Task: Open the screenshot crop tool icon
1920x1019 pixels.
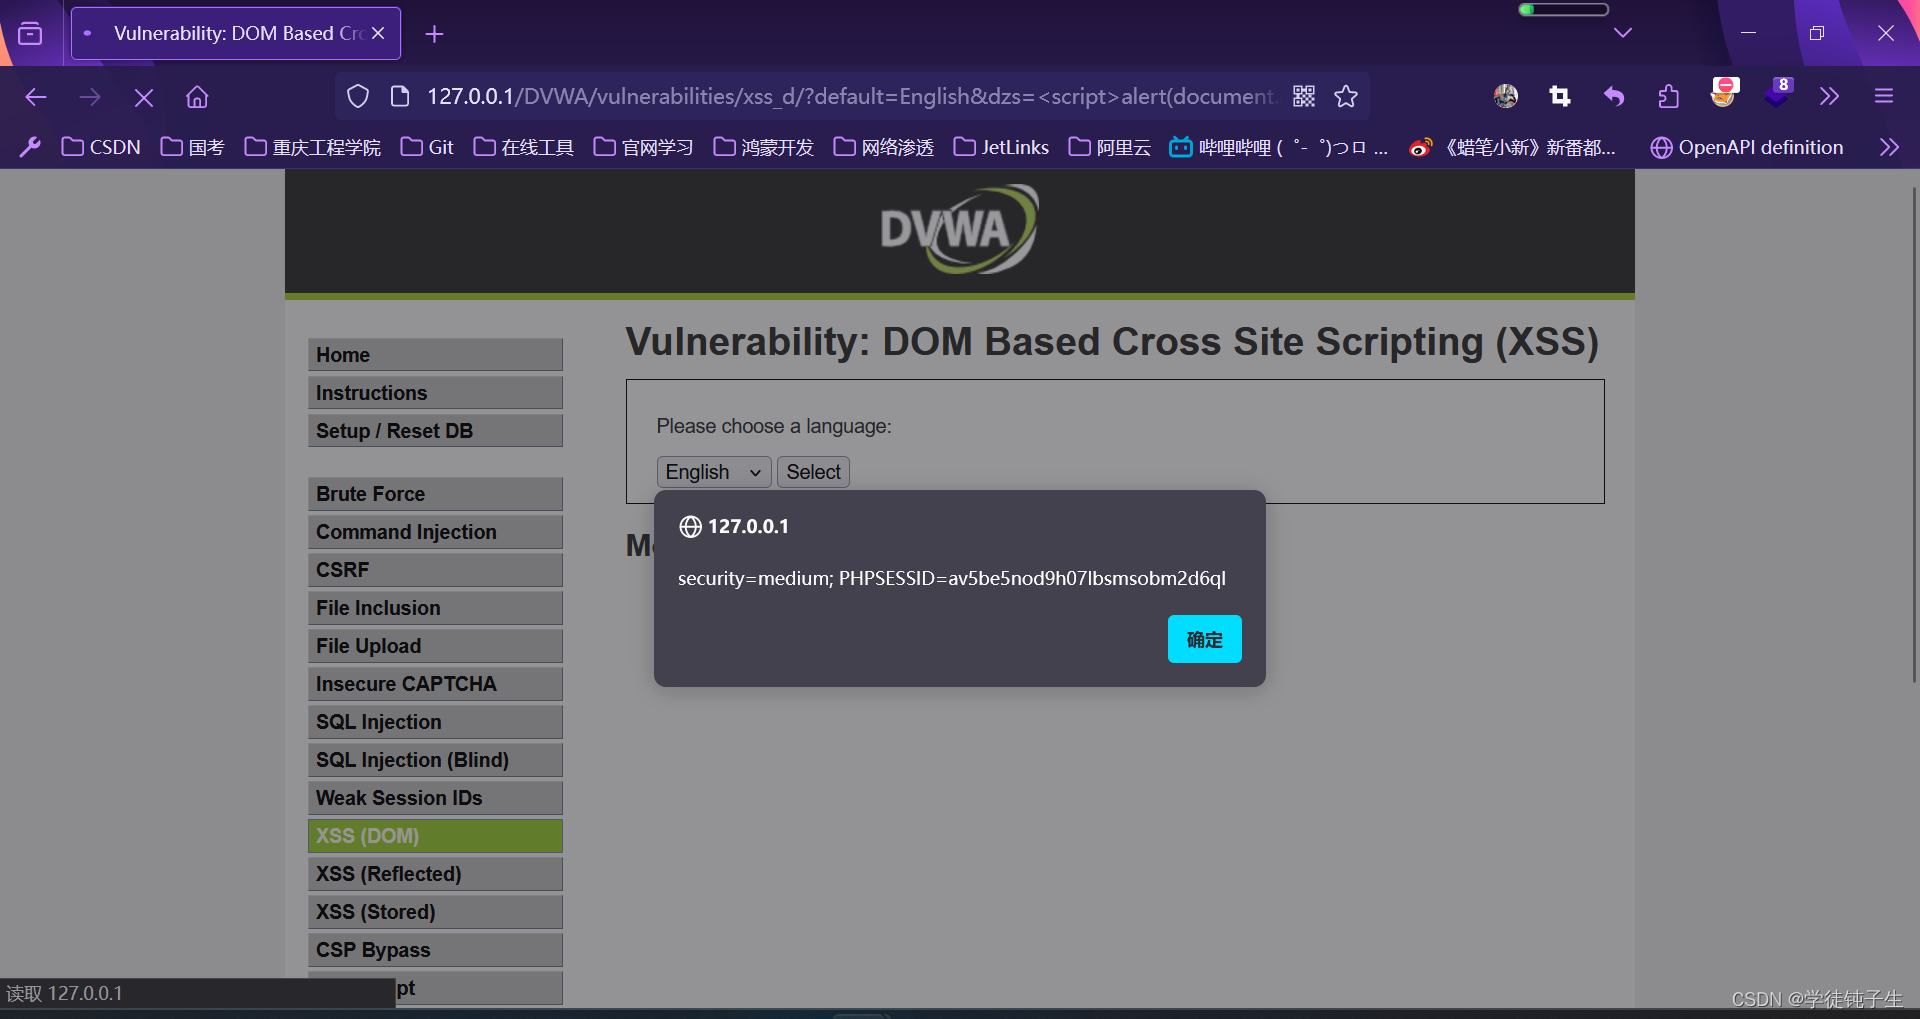Action: 1560,96
